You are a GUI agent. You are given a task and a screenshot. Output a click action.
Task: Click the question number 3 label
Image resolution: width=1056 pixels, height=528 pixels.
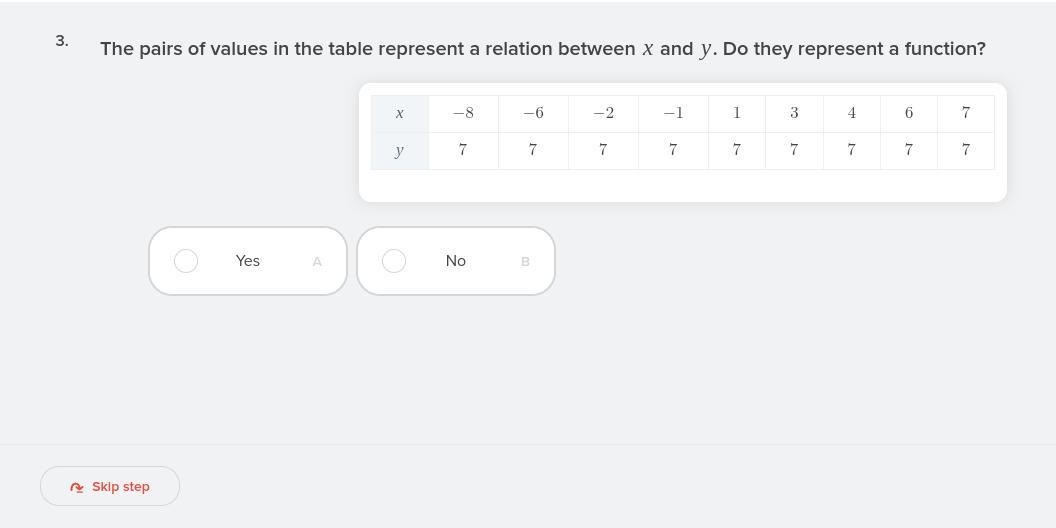click(62, 41)
